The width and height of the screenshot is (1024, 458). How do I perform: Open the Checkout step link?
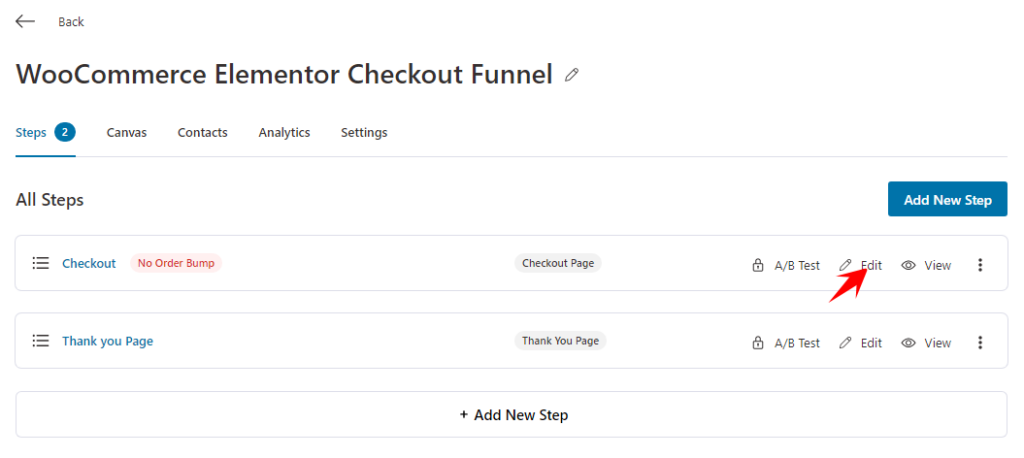(x=89, y=263)
